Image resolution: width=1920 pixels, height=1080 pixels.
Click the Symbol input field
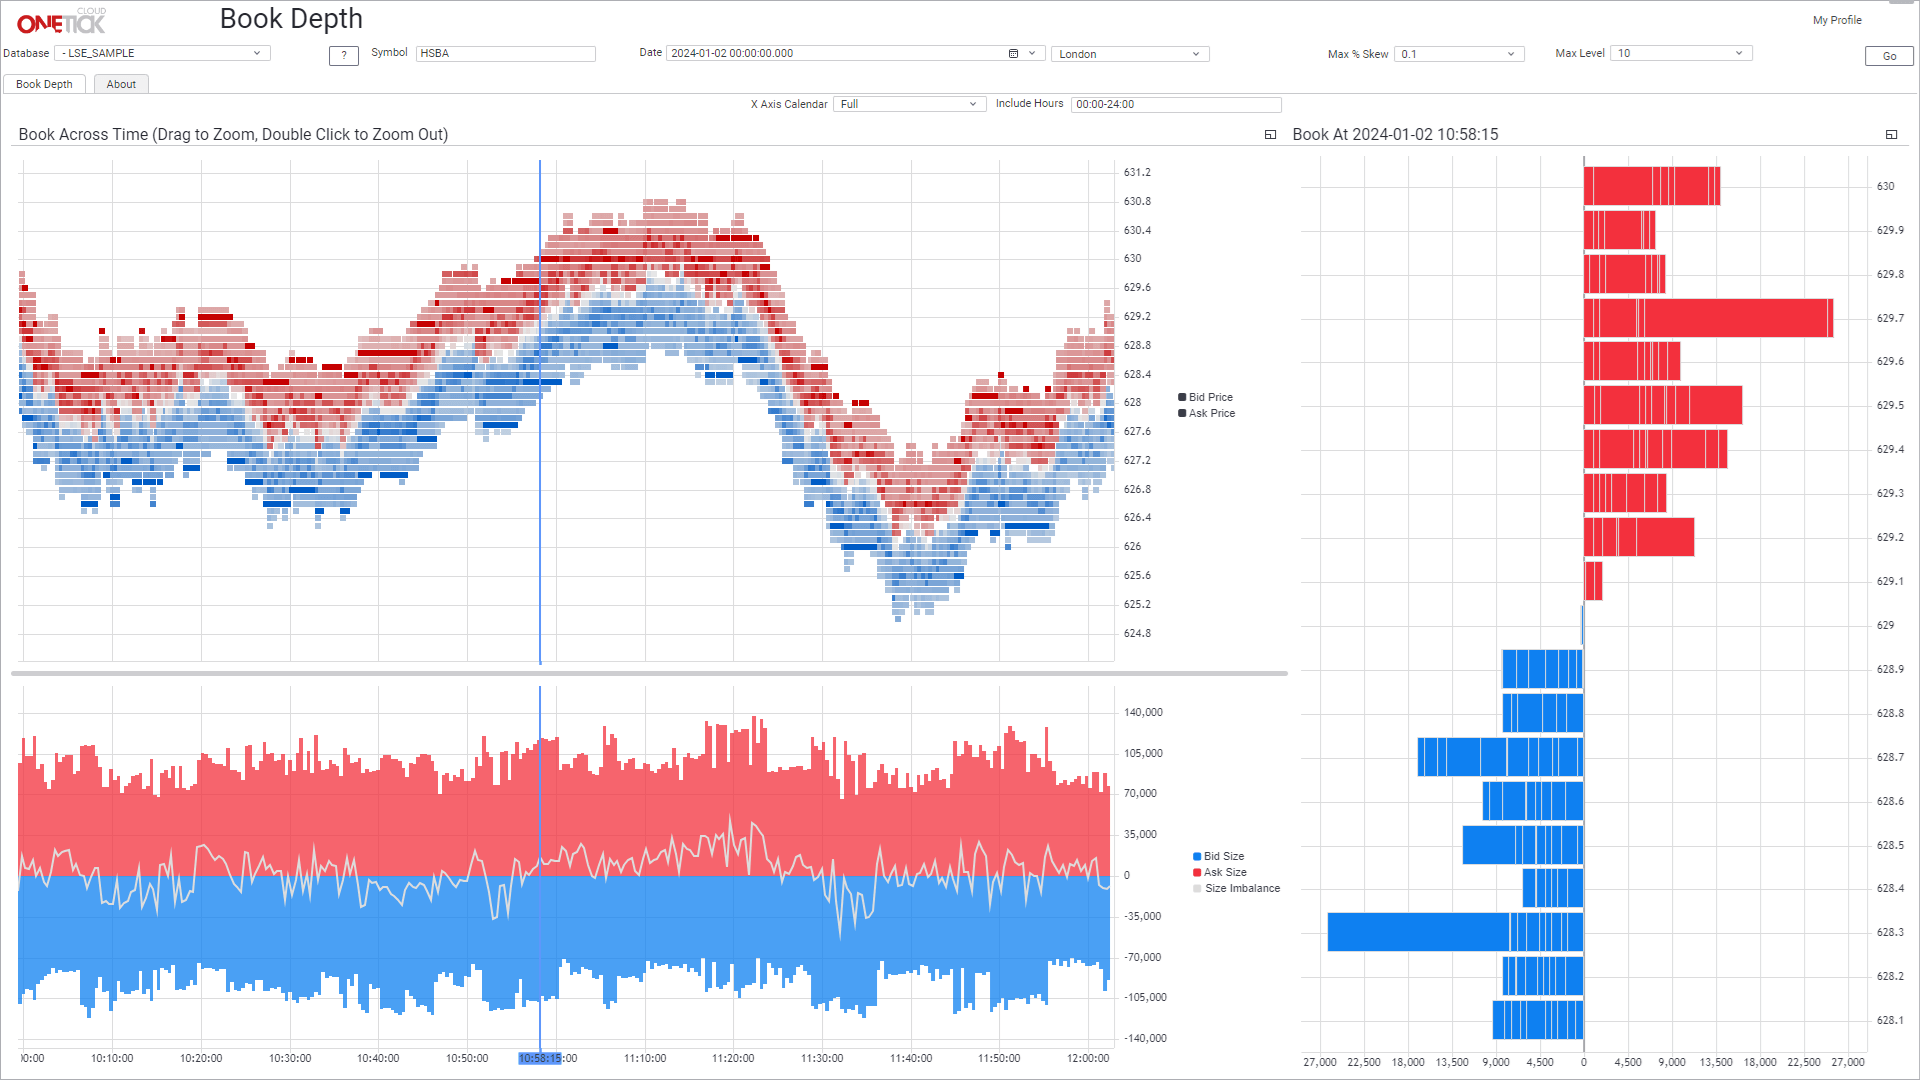tap(505, 54)
